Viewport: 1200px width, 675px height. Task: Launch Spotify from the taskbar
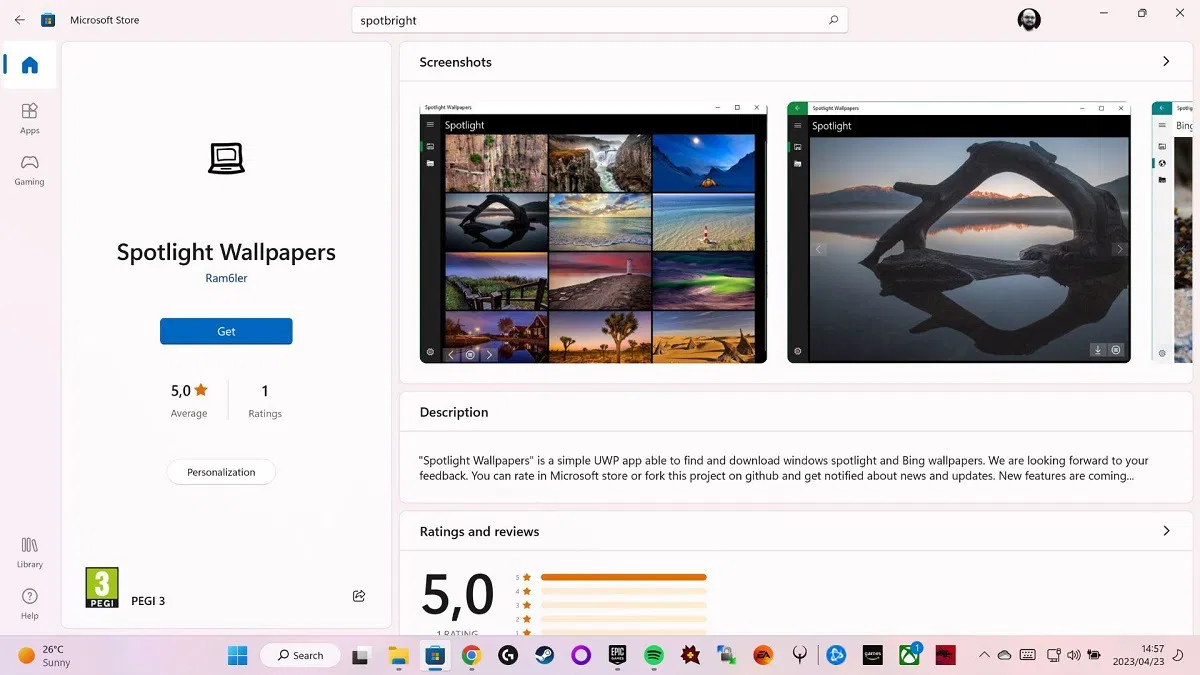(654, 655)
